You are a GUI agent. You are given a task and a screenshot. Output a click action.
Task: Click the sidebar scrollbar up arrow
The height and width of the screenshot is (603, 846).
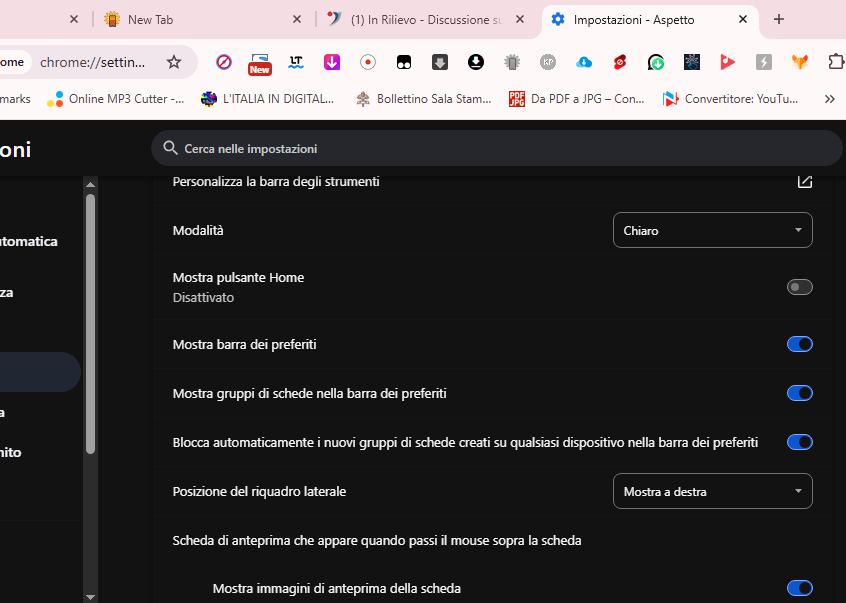91,184
